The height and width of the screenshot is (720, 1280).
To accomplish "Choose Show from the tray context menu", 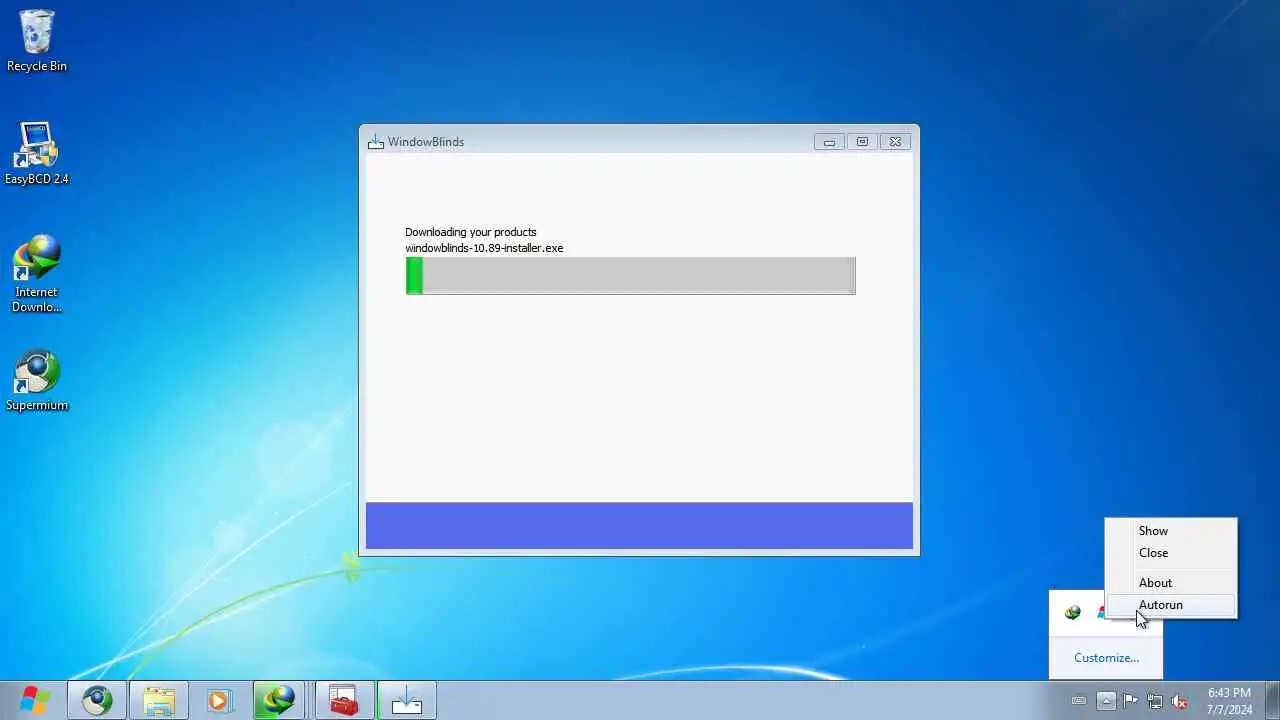I will tap(1171, 531).
